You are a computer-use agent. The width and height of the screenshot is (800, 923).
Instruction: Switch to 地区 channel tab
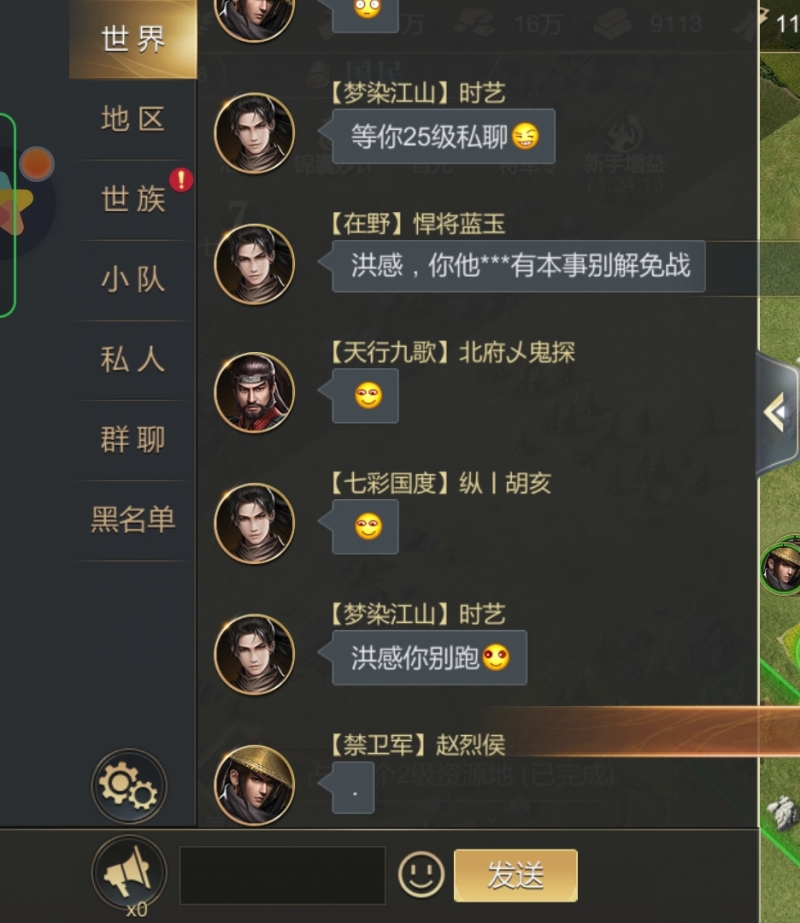[x=133, y=119]
